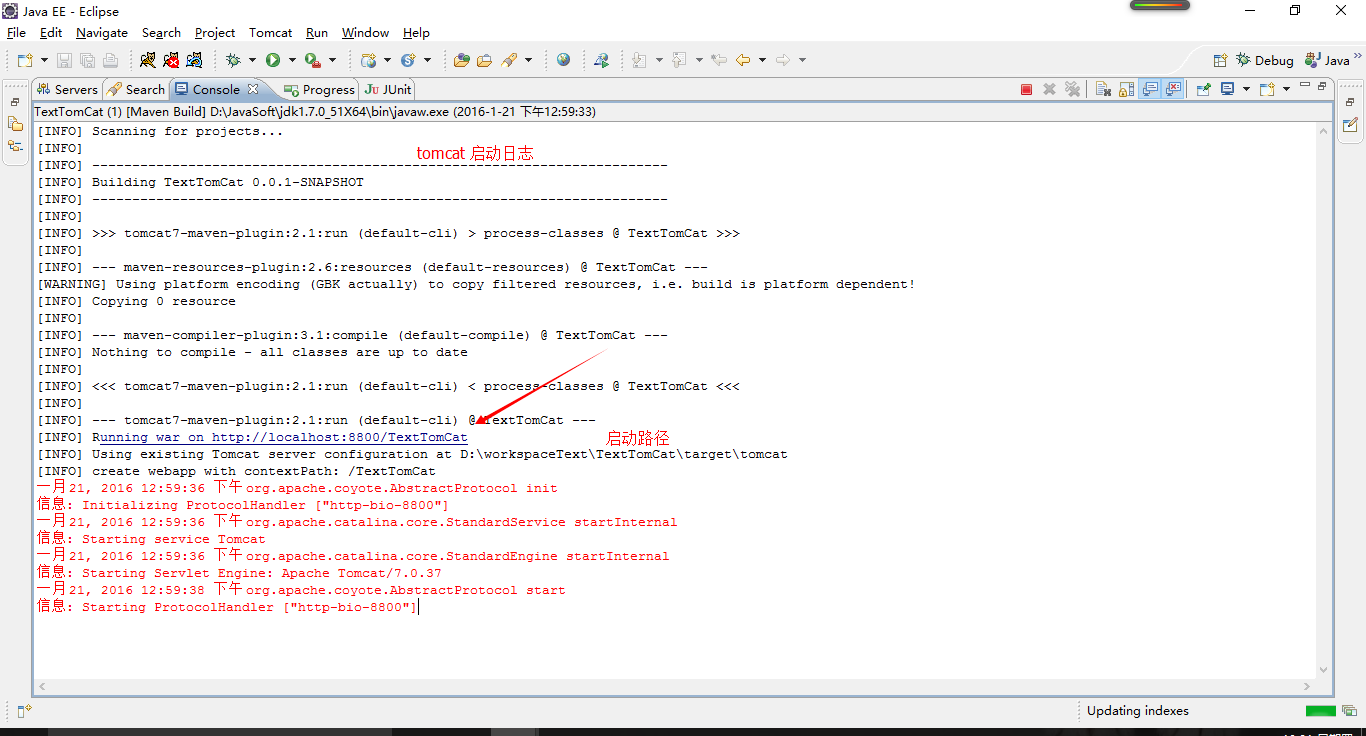Open the Run menu
Image resolution: width=1366 pixels, height=736 pixels.
coord(317,33)
